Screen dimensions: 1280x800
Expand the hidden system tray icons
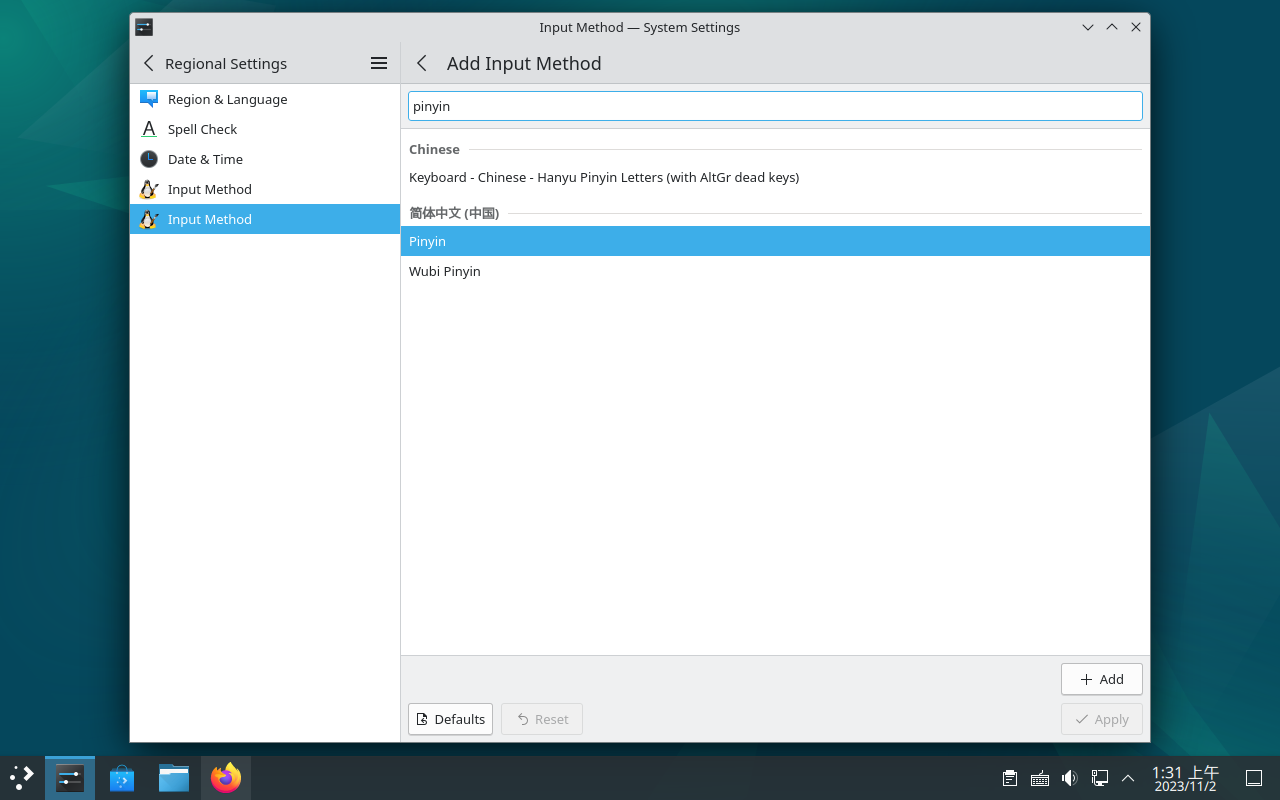point(1128,778)
